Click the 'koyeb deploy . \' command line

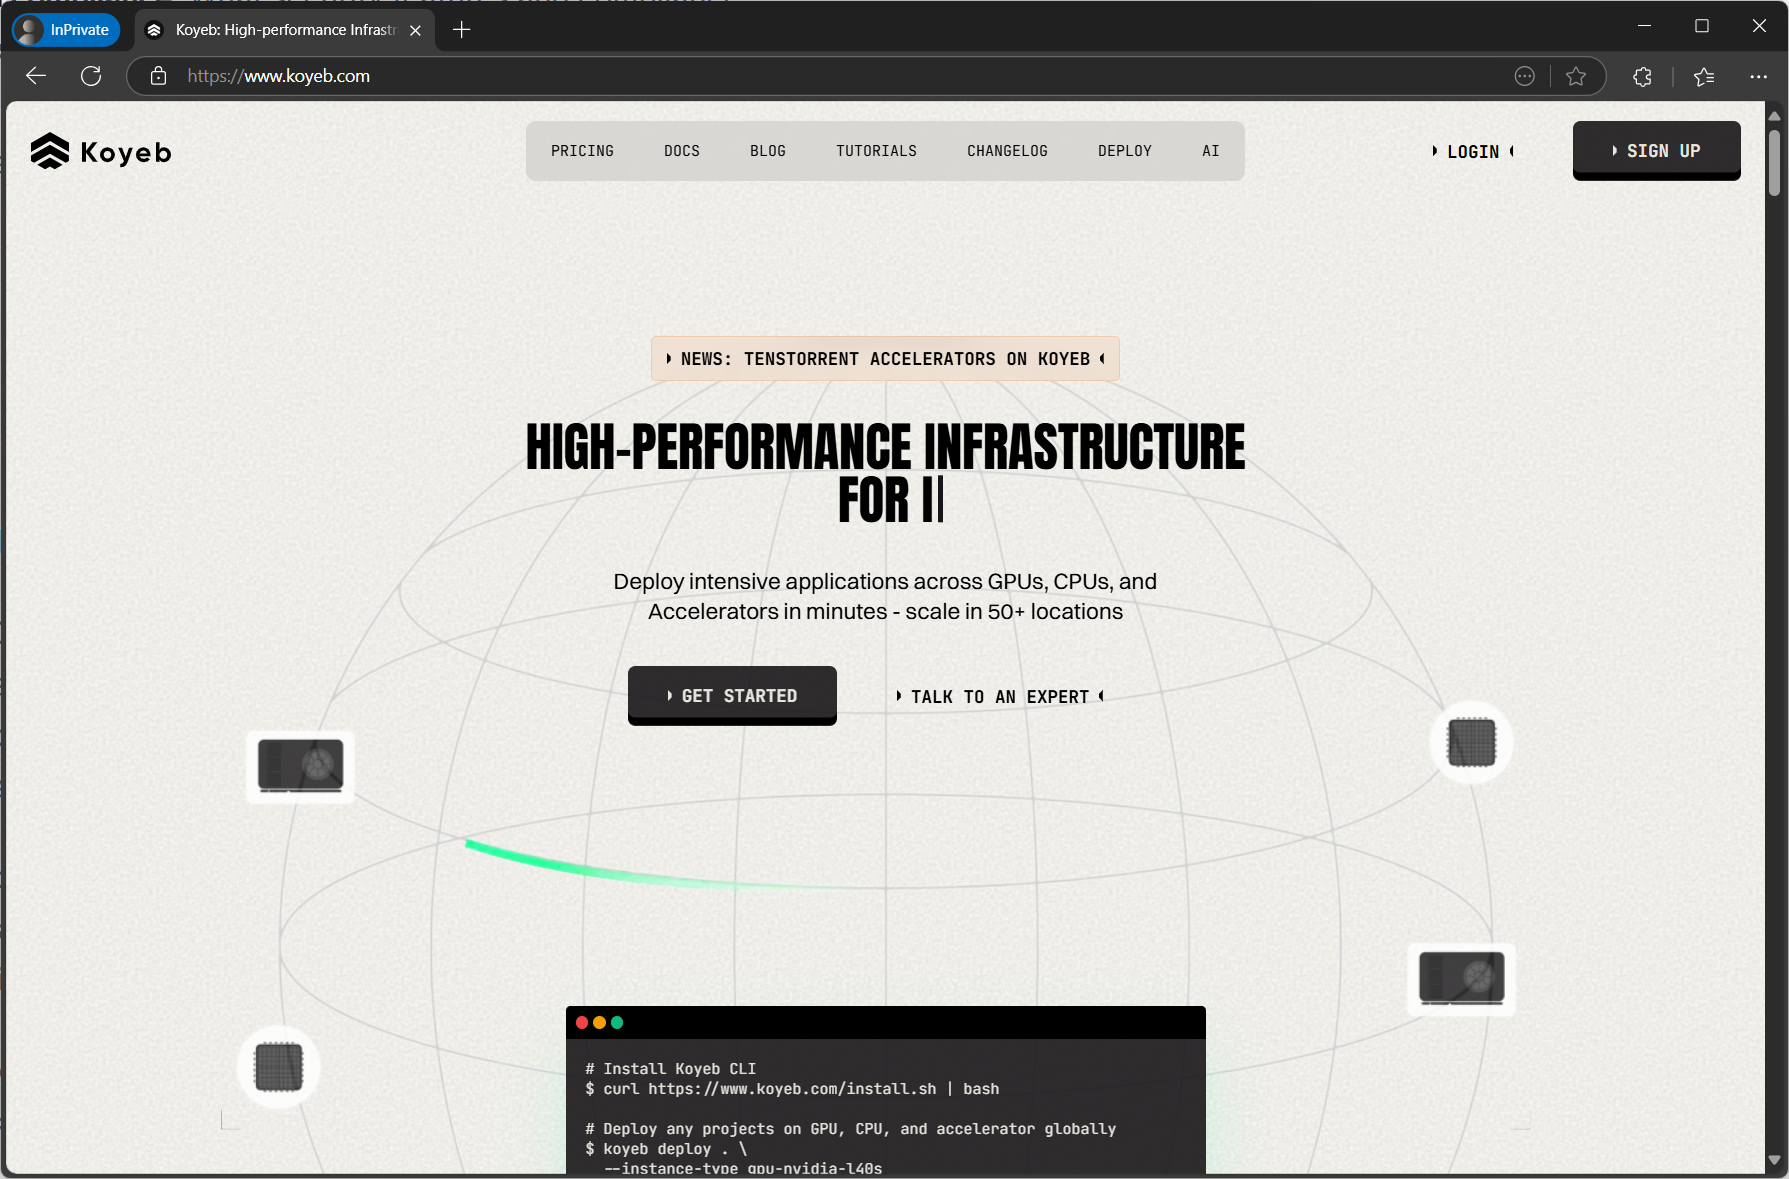pos(666,1149)
